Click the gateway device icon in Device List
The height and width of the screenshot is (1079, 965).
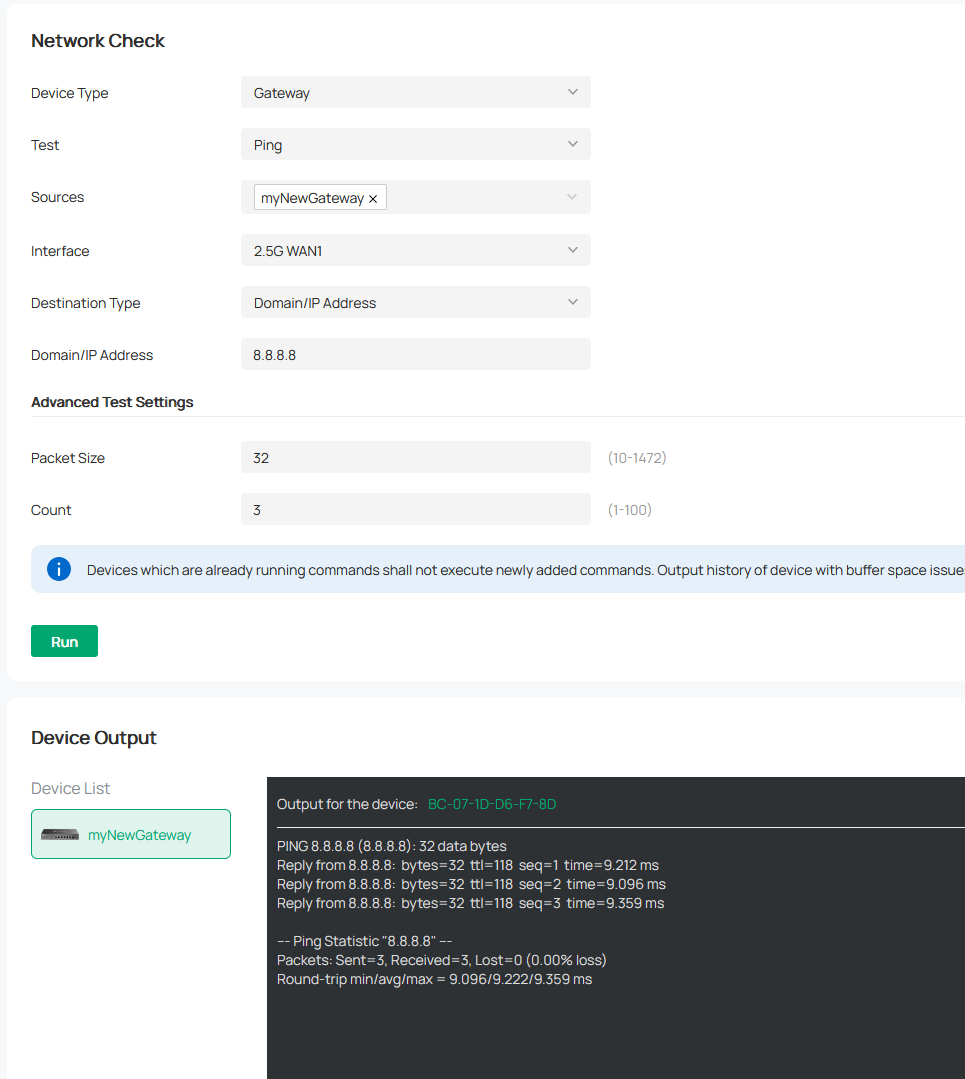click(60, 835)
